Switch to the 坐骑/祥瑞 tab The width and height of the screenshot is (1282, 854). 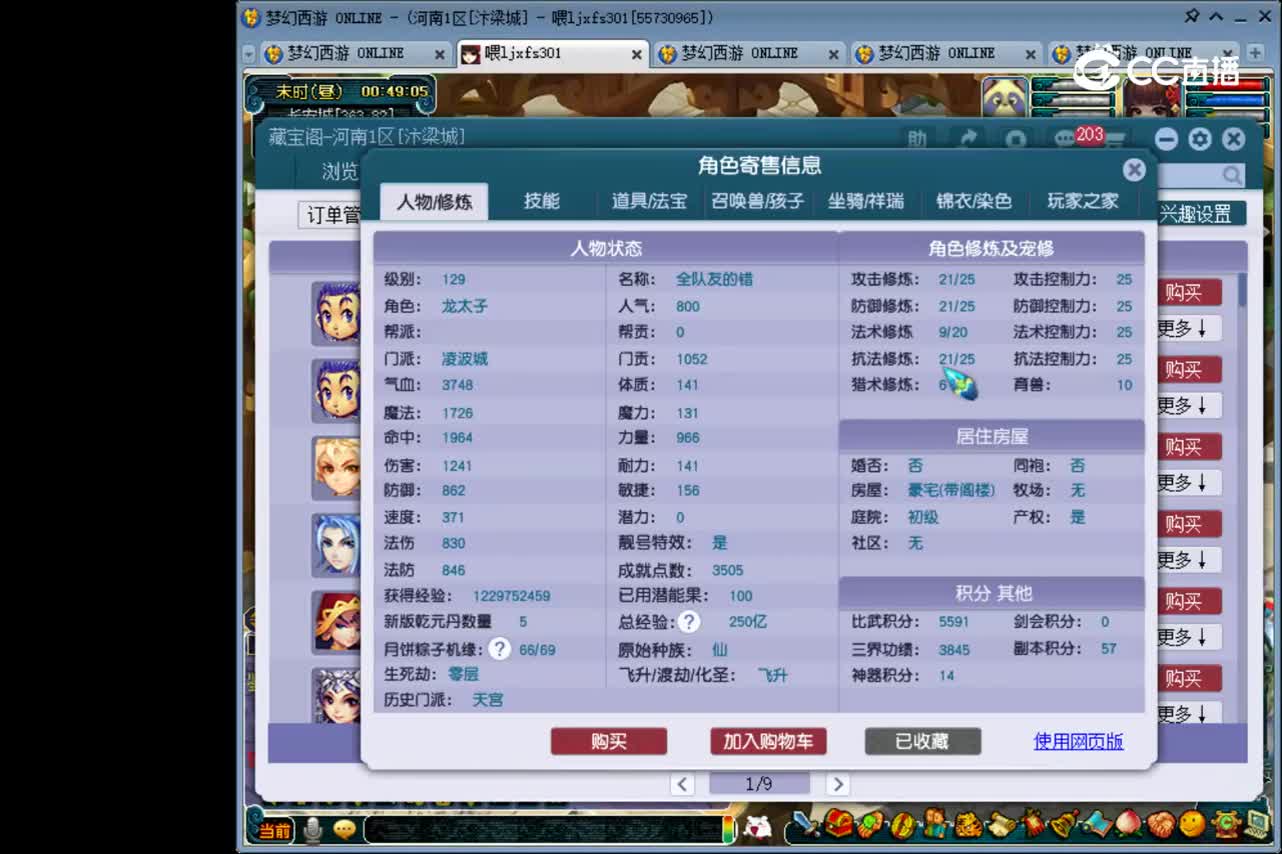(x=866, y=201)
